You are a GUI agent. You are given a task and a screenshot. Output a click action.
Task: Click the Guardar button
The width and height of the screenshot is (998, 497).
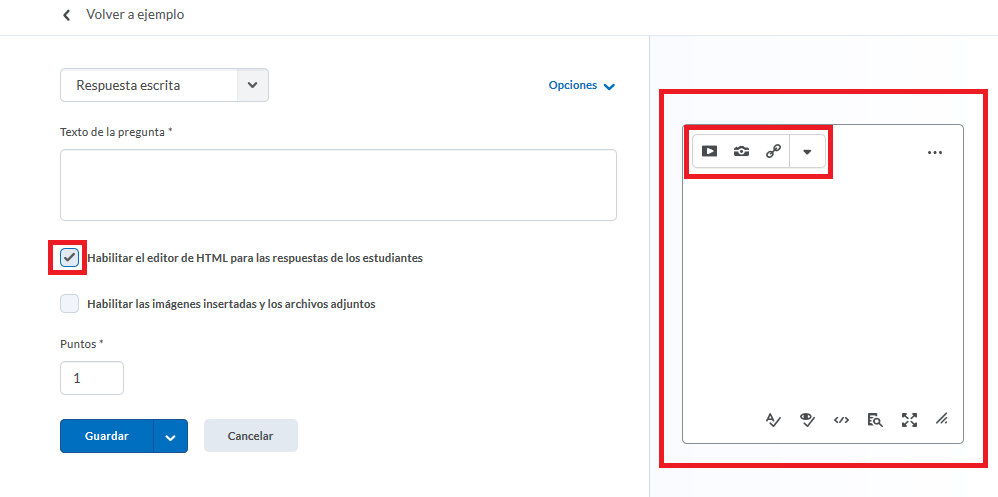click(x=106, y=437)
